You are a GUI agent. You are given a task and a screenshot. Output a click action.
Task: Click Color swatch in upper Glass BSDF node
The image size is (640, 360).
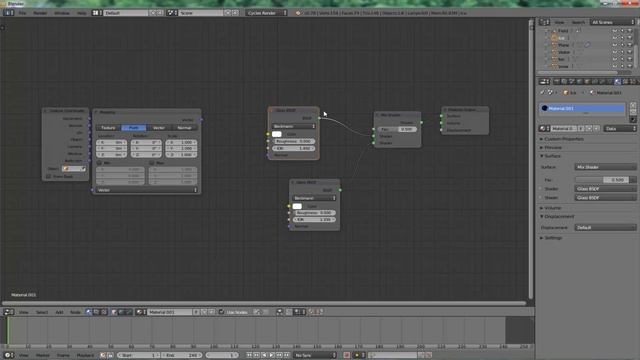point(277,134)
